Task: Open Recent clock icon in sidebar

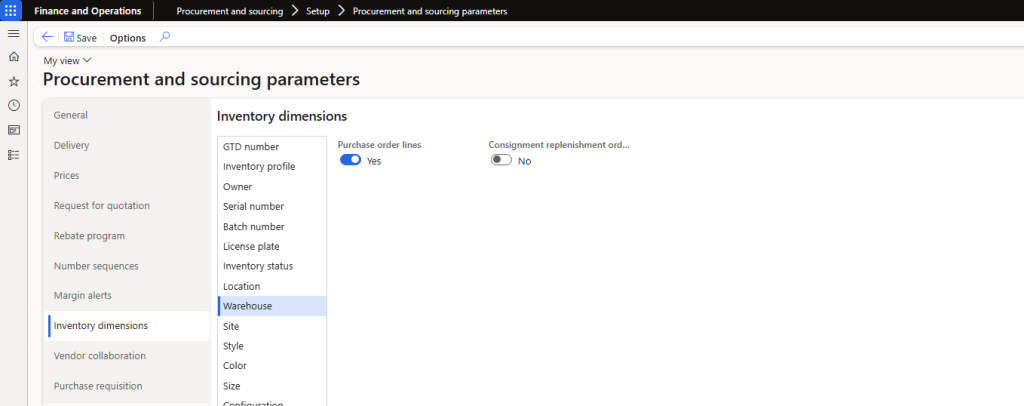Action: [x=13, y=105]
